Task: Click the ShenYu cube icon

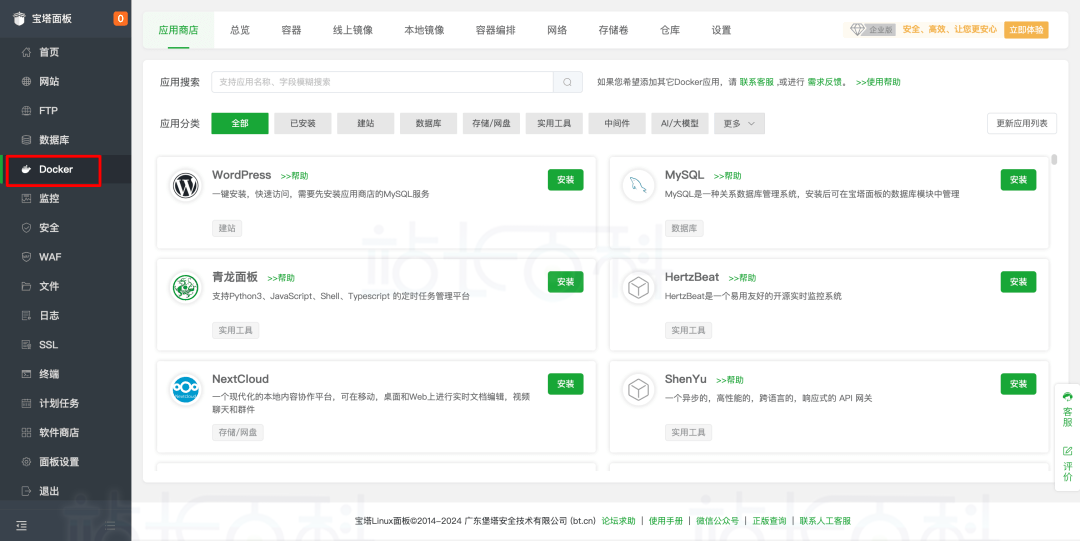Action: click(x=637, y=390)
